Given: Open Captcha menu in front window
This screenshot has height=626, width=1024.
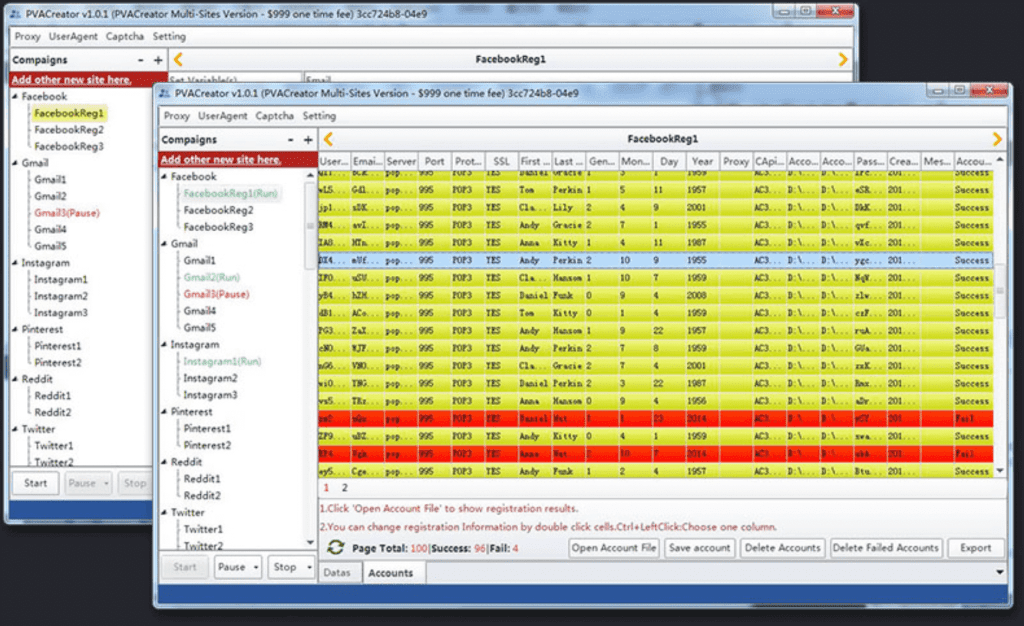Looking at the screenshot, I should tap(274, 116).
